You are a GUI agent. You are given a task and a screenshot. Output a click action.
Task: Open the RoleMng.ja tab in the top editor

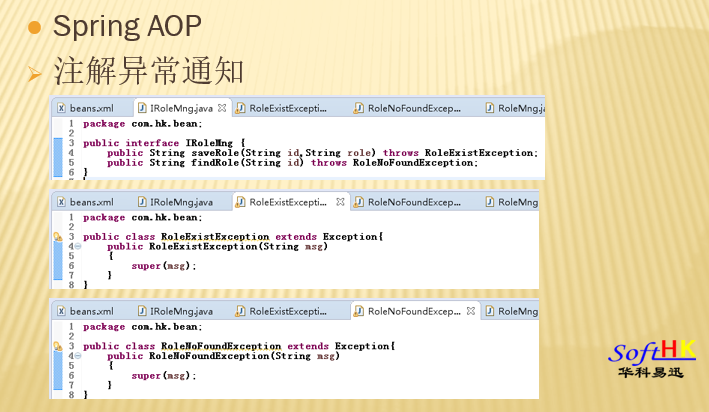(x=515, y=108)
